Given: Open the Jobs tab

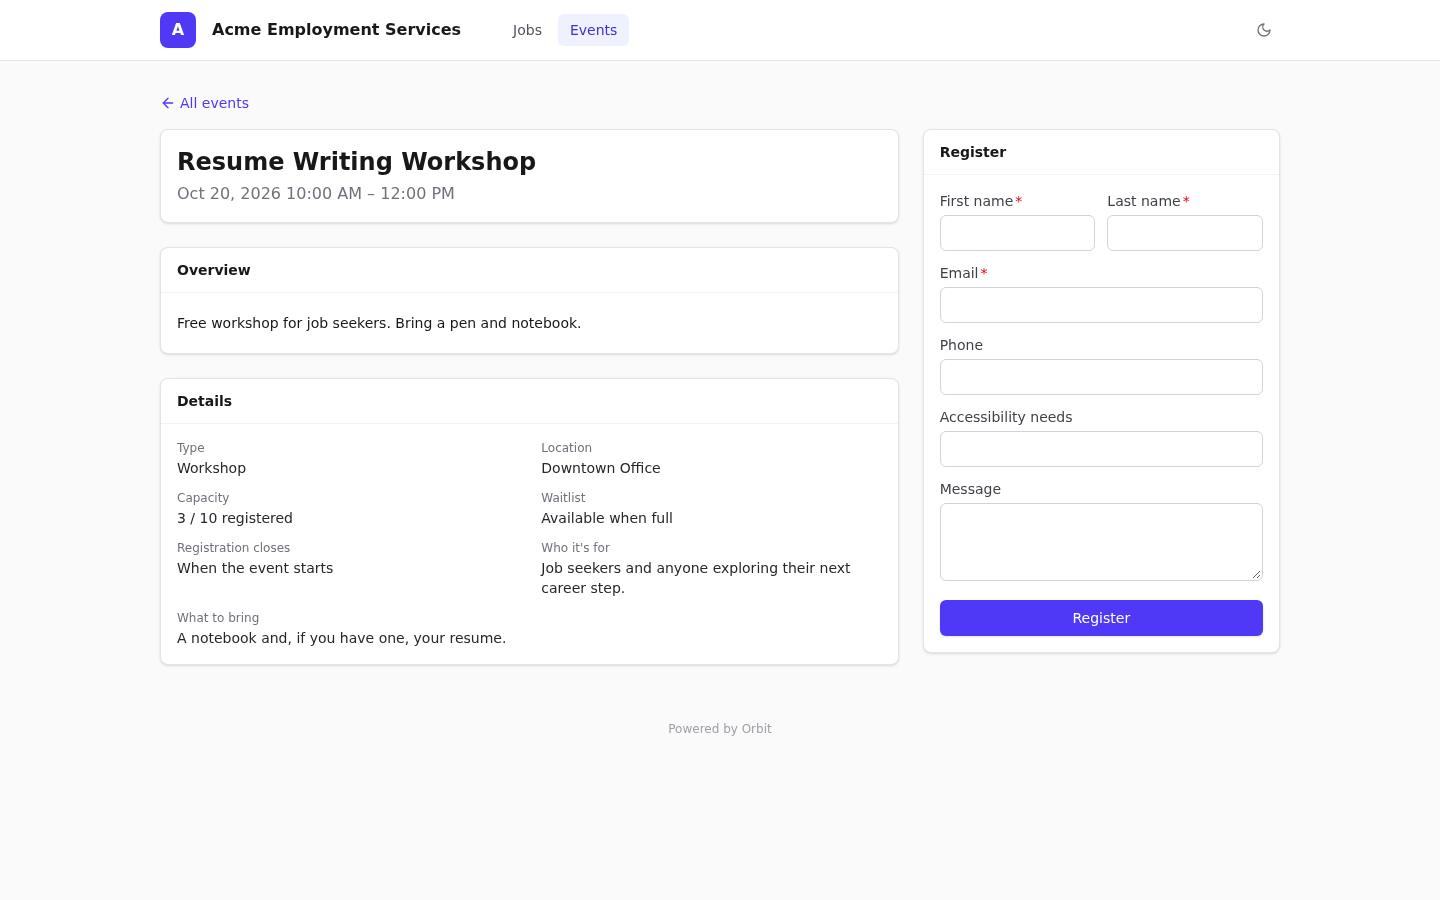Looking at the screenshot, I should [527, 30].
